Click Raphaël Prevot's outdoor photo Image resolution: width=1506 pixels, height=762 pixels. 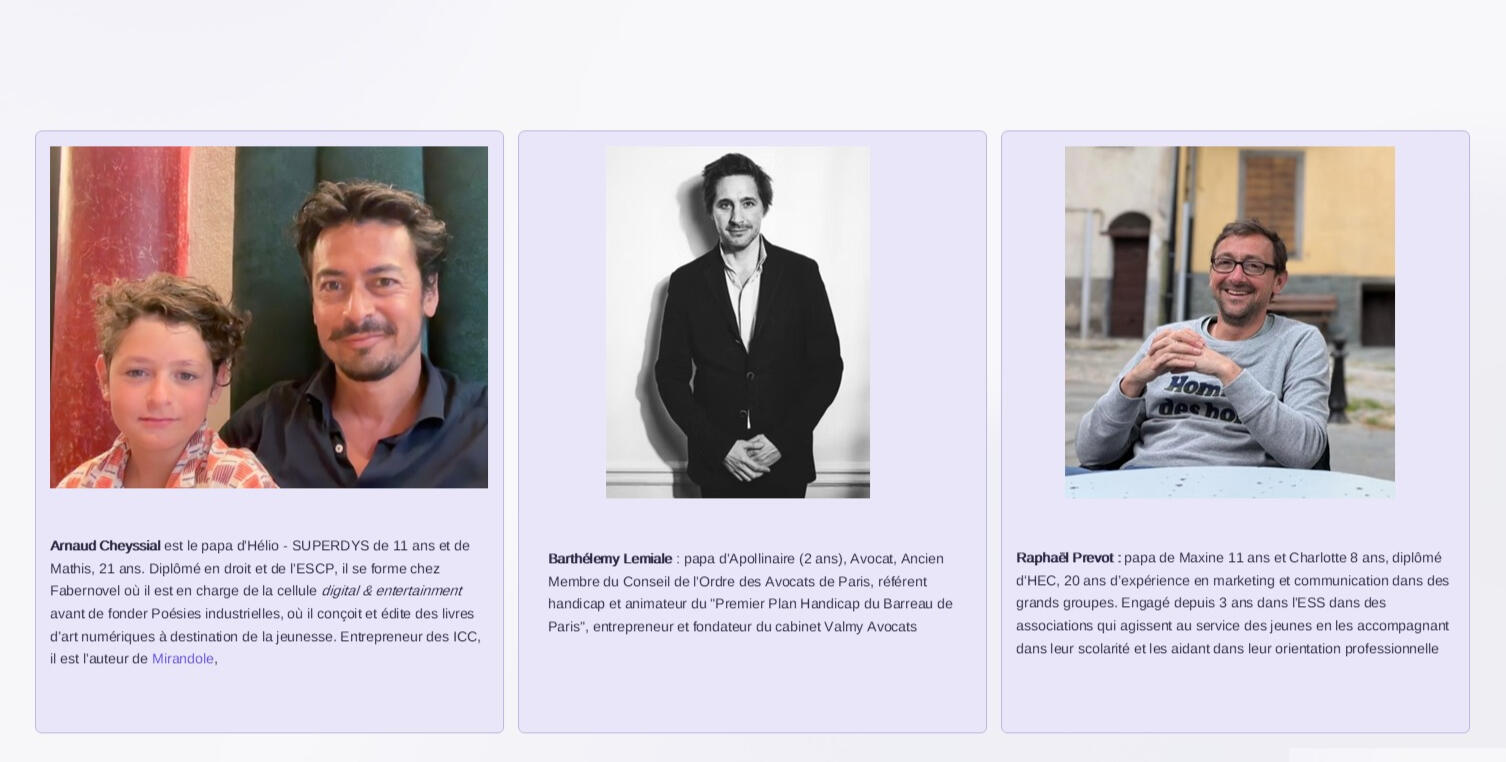tap(1229, 322)
